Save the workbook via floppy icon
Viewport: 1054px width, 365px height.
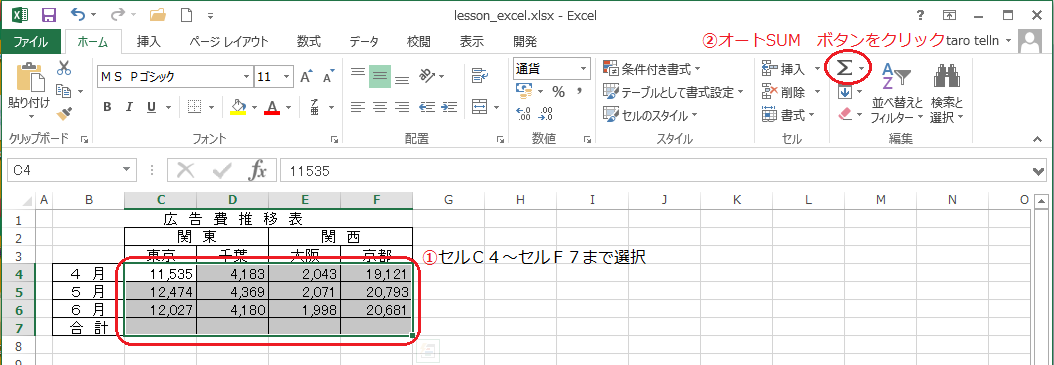[x=49, y=15]
